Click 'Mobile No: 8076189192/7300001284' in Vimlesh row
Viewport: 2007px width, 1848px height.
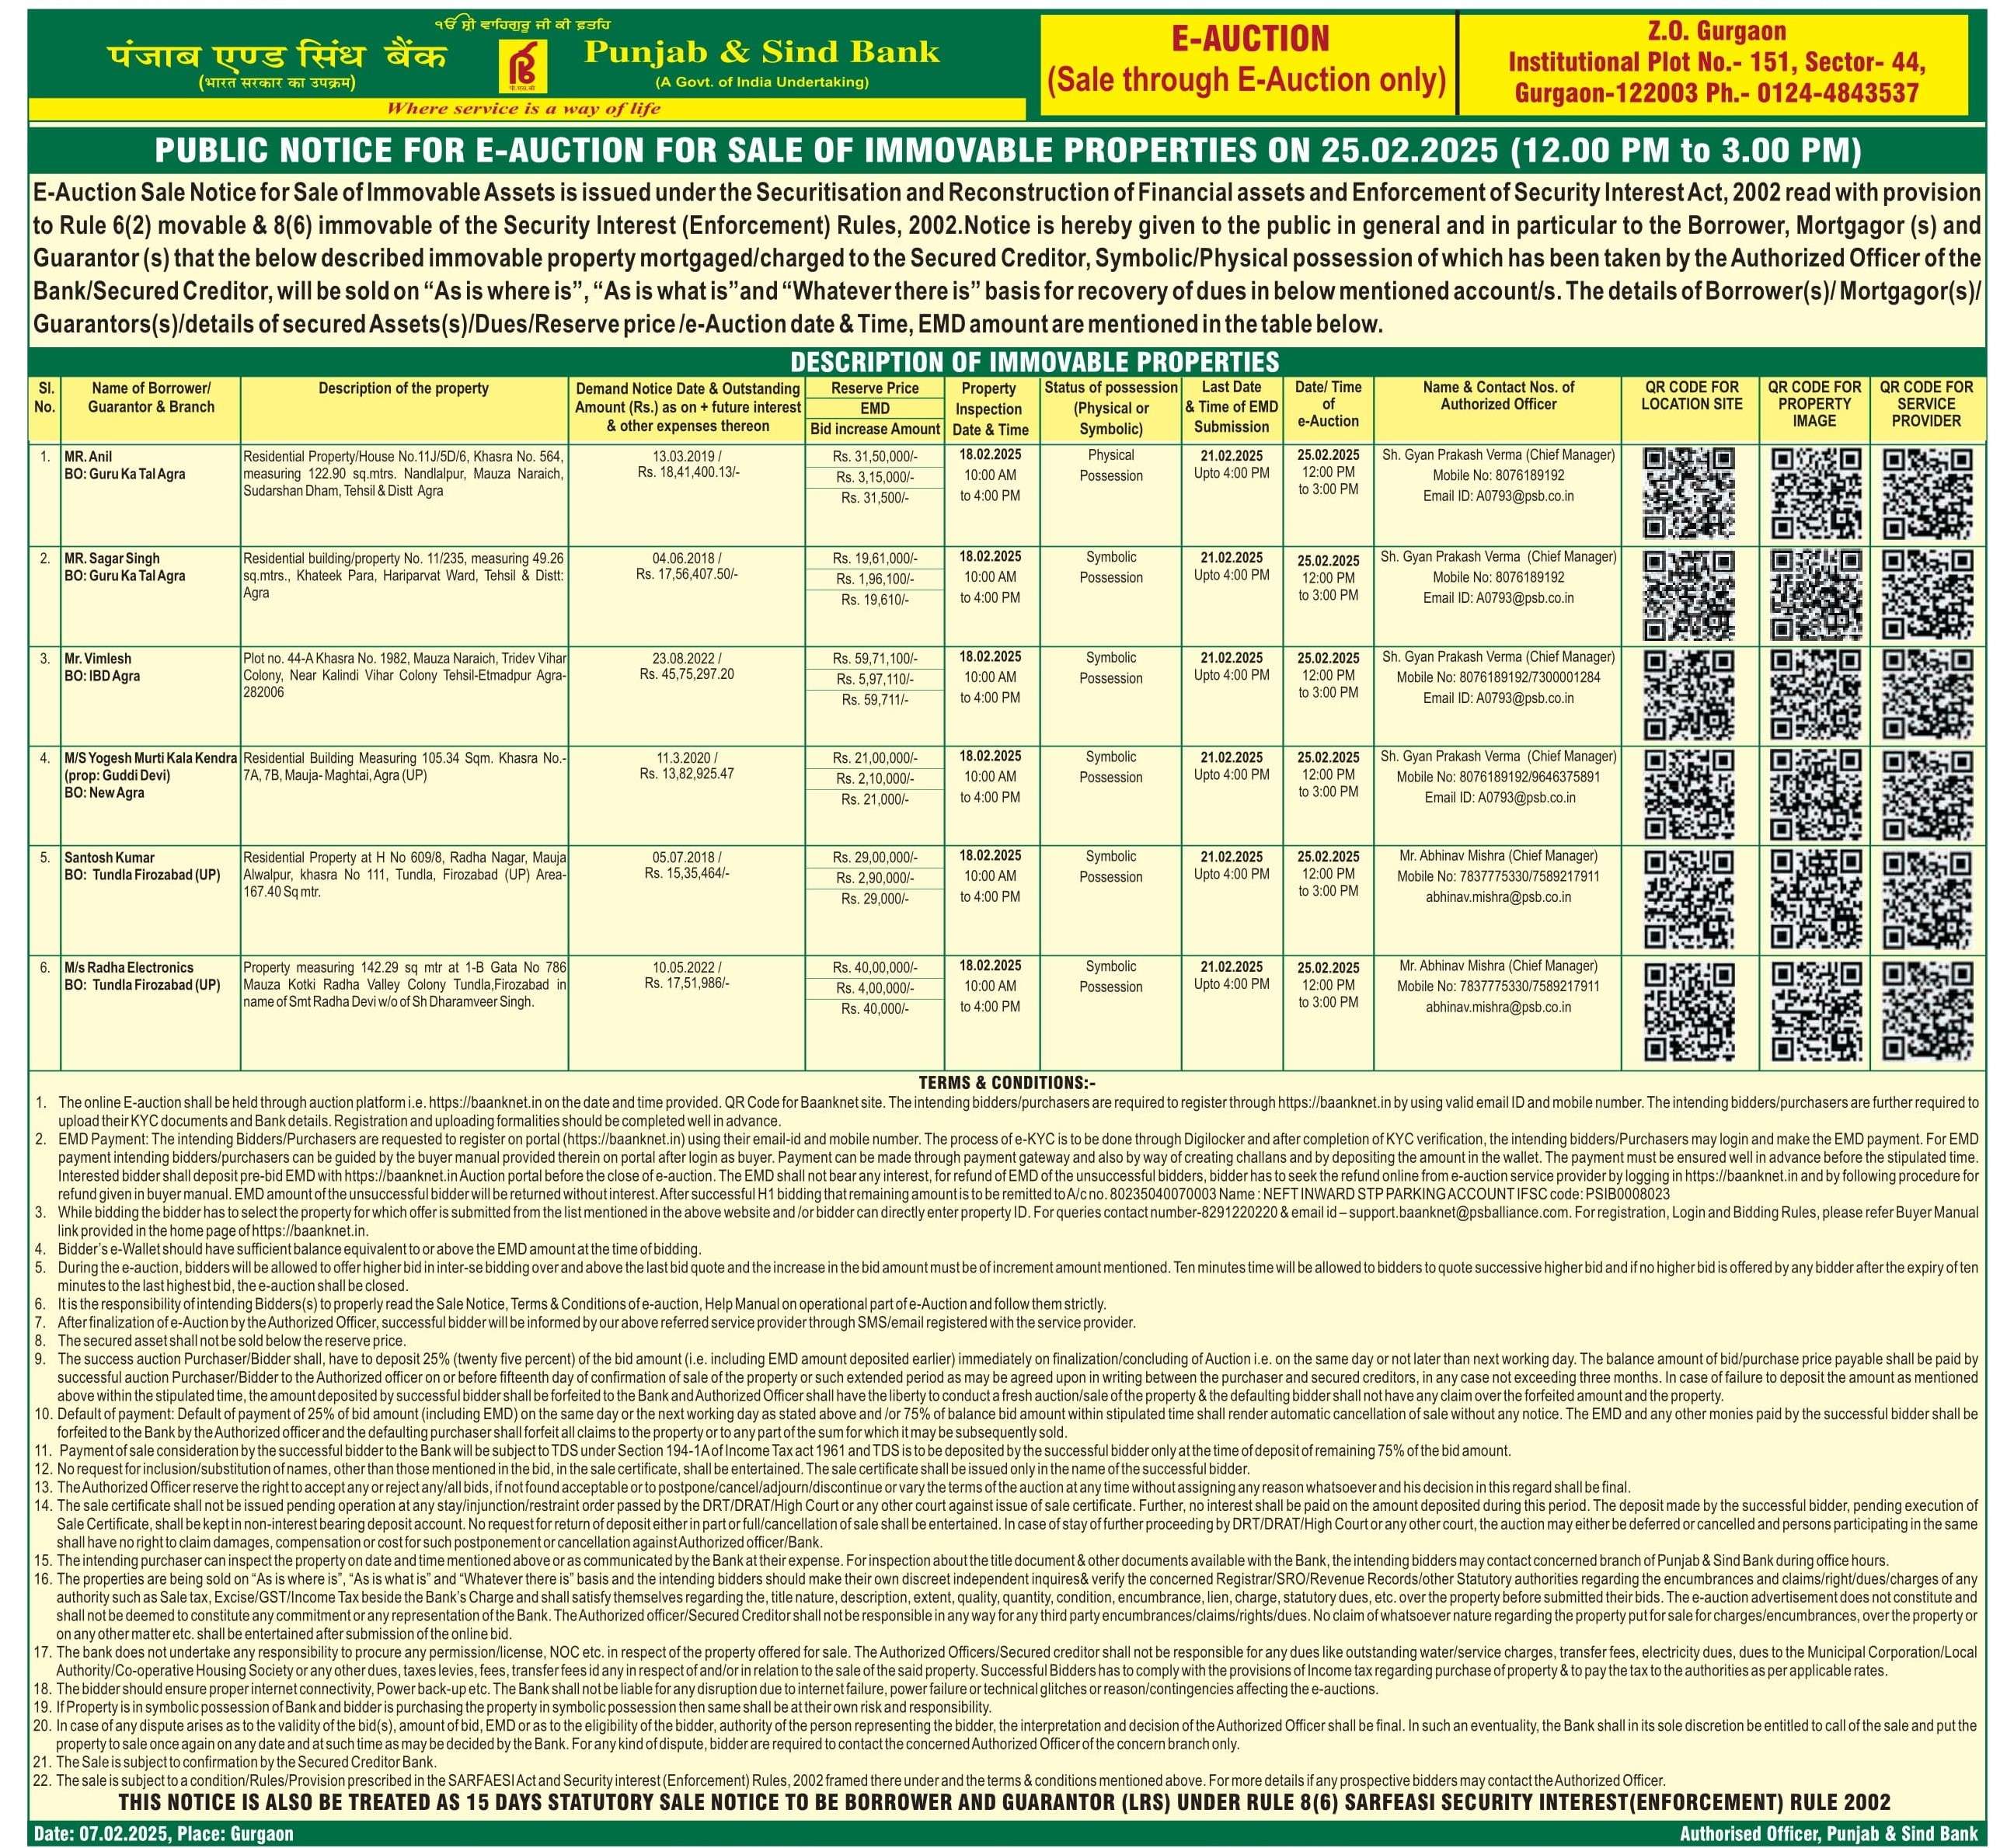point(1498,677)
